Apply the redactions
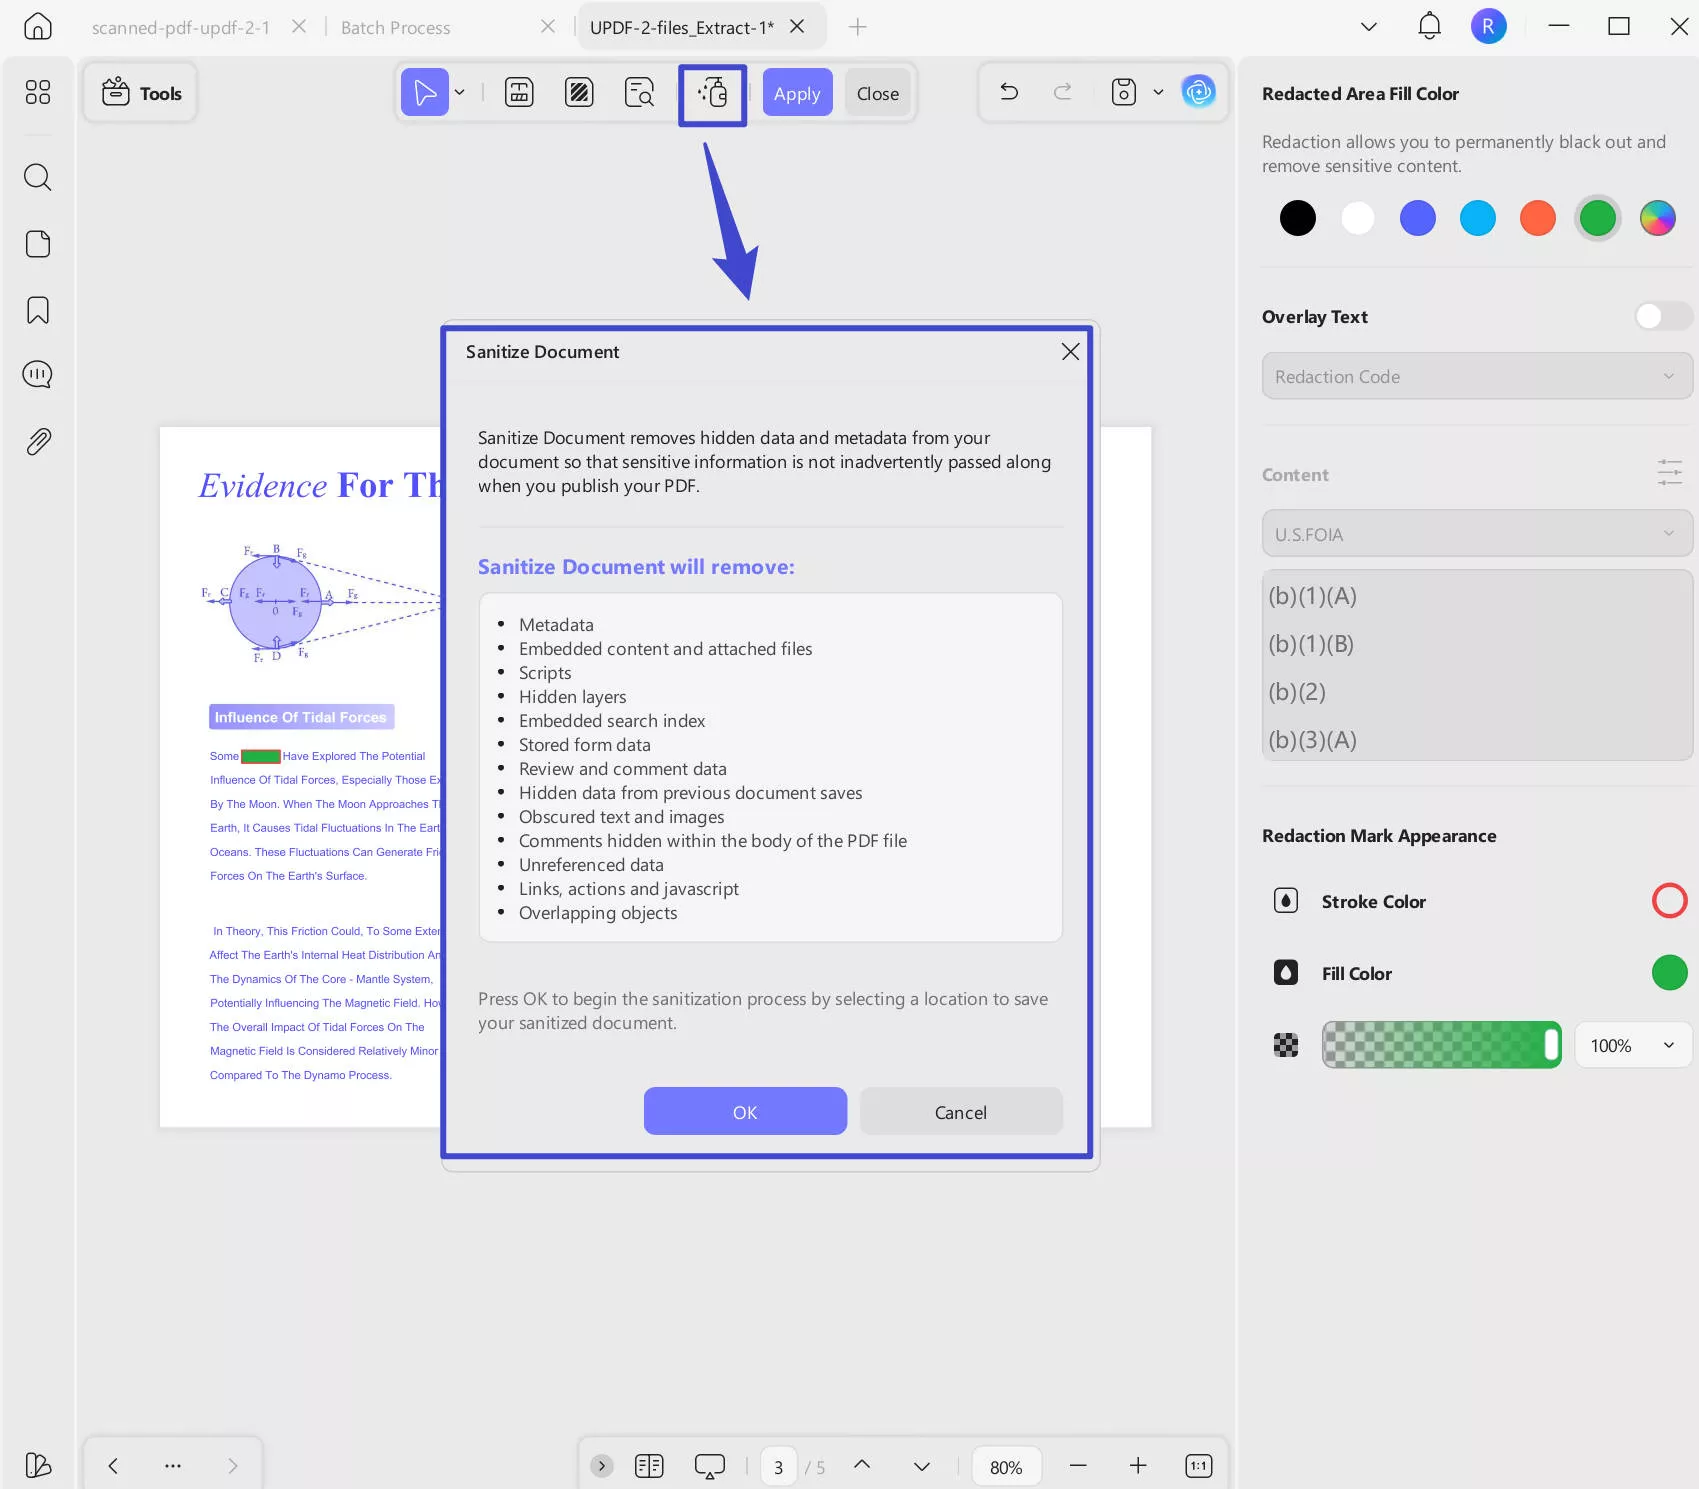Screen dimensions: 1699x1489 click(x=797, y=93)
